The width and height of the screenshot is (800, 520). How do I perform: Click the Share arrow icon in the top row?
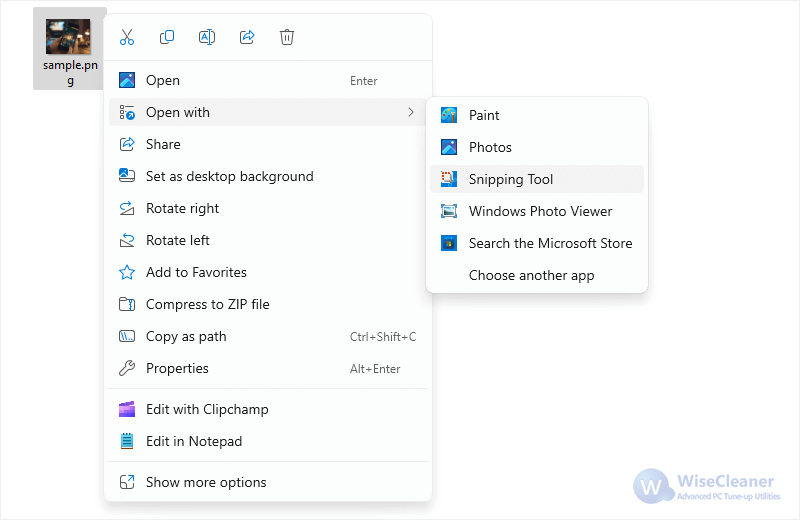click(247, 37)
